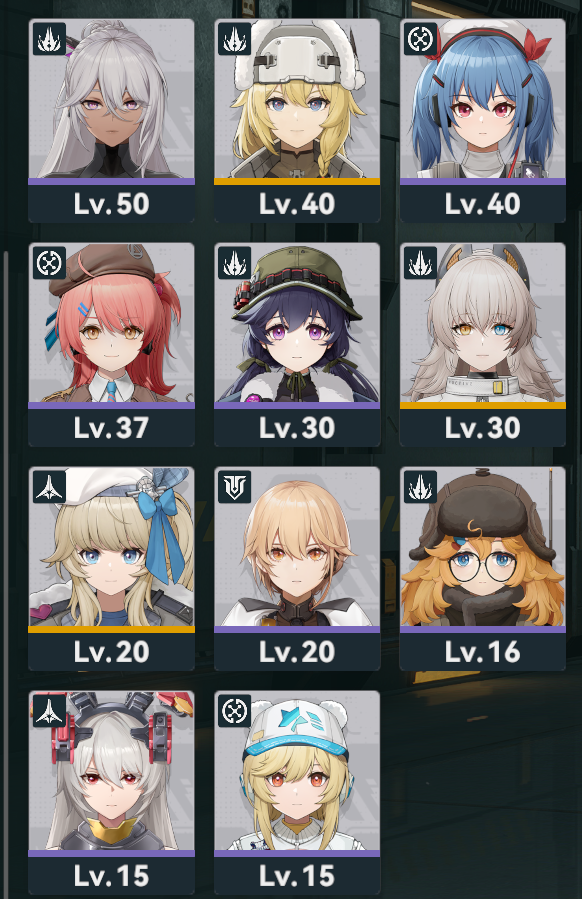Click class icon on green-helmet Lv.30 card

pyautogui.click(x=235, y=263)
